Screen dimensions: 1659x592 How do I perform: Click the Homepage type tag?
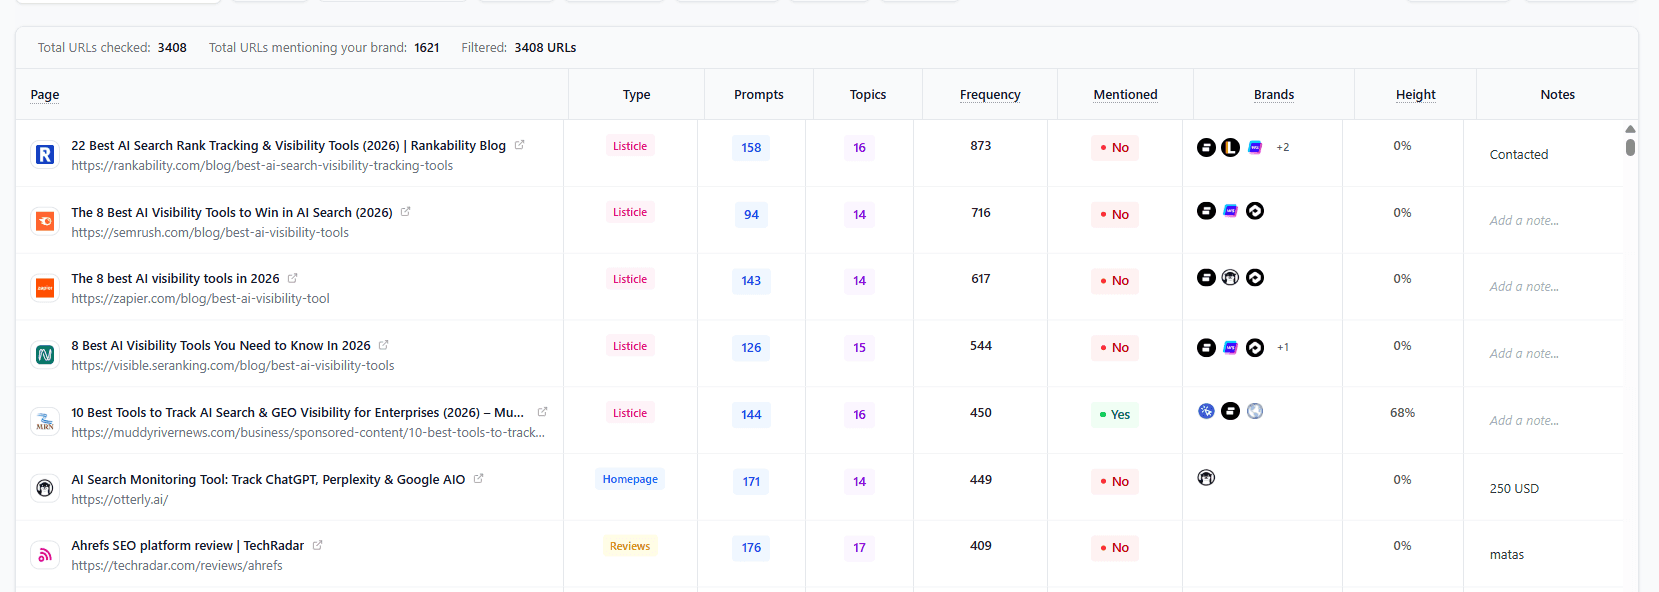click(630, 479)
